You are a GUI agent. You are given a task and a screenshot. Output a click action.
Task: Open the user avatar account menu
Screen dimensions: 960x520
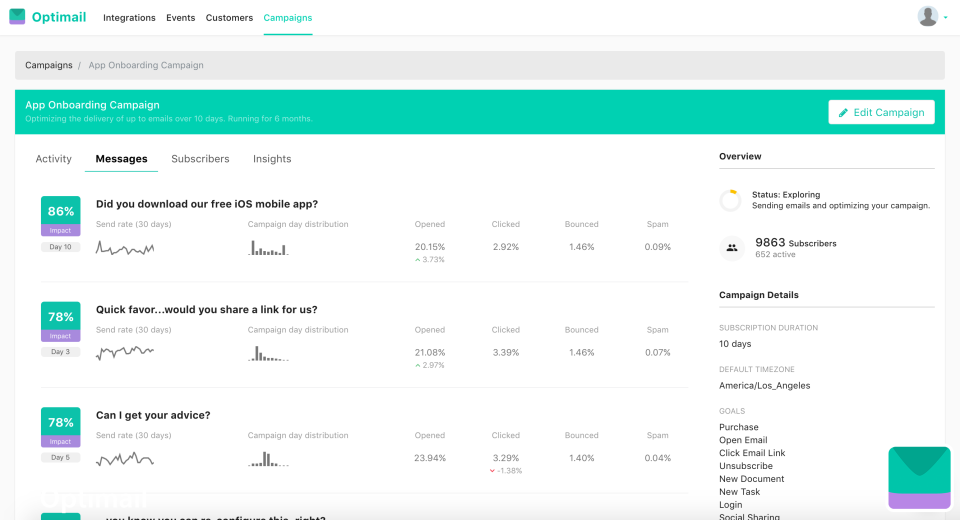tap(930, 17)
